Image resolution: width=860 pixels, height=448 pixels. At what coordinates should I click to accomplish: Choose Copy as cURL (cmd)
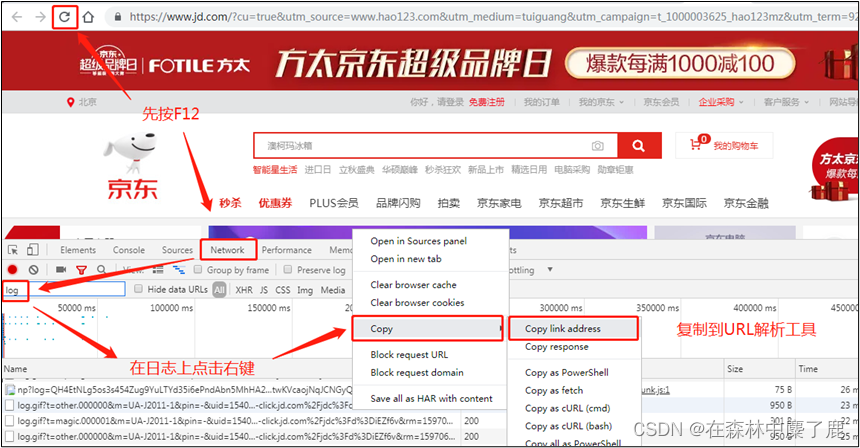(x=567, y=408)
